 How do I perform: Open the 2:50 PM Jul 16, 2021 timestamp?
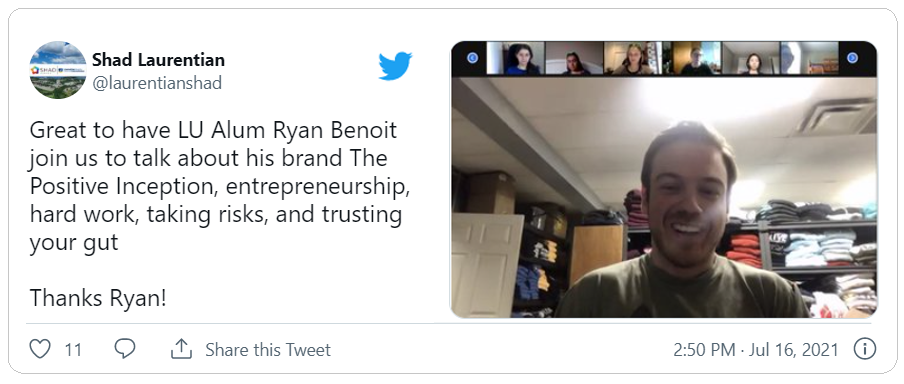[756, 349]
